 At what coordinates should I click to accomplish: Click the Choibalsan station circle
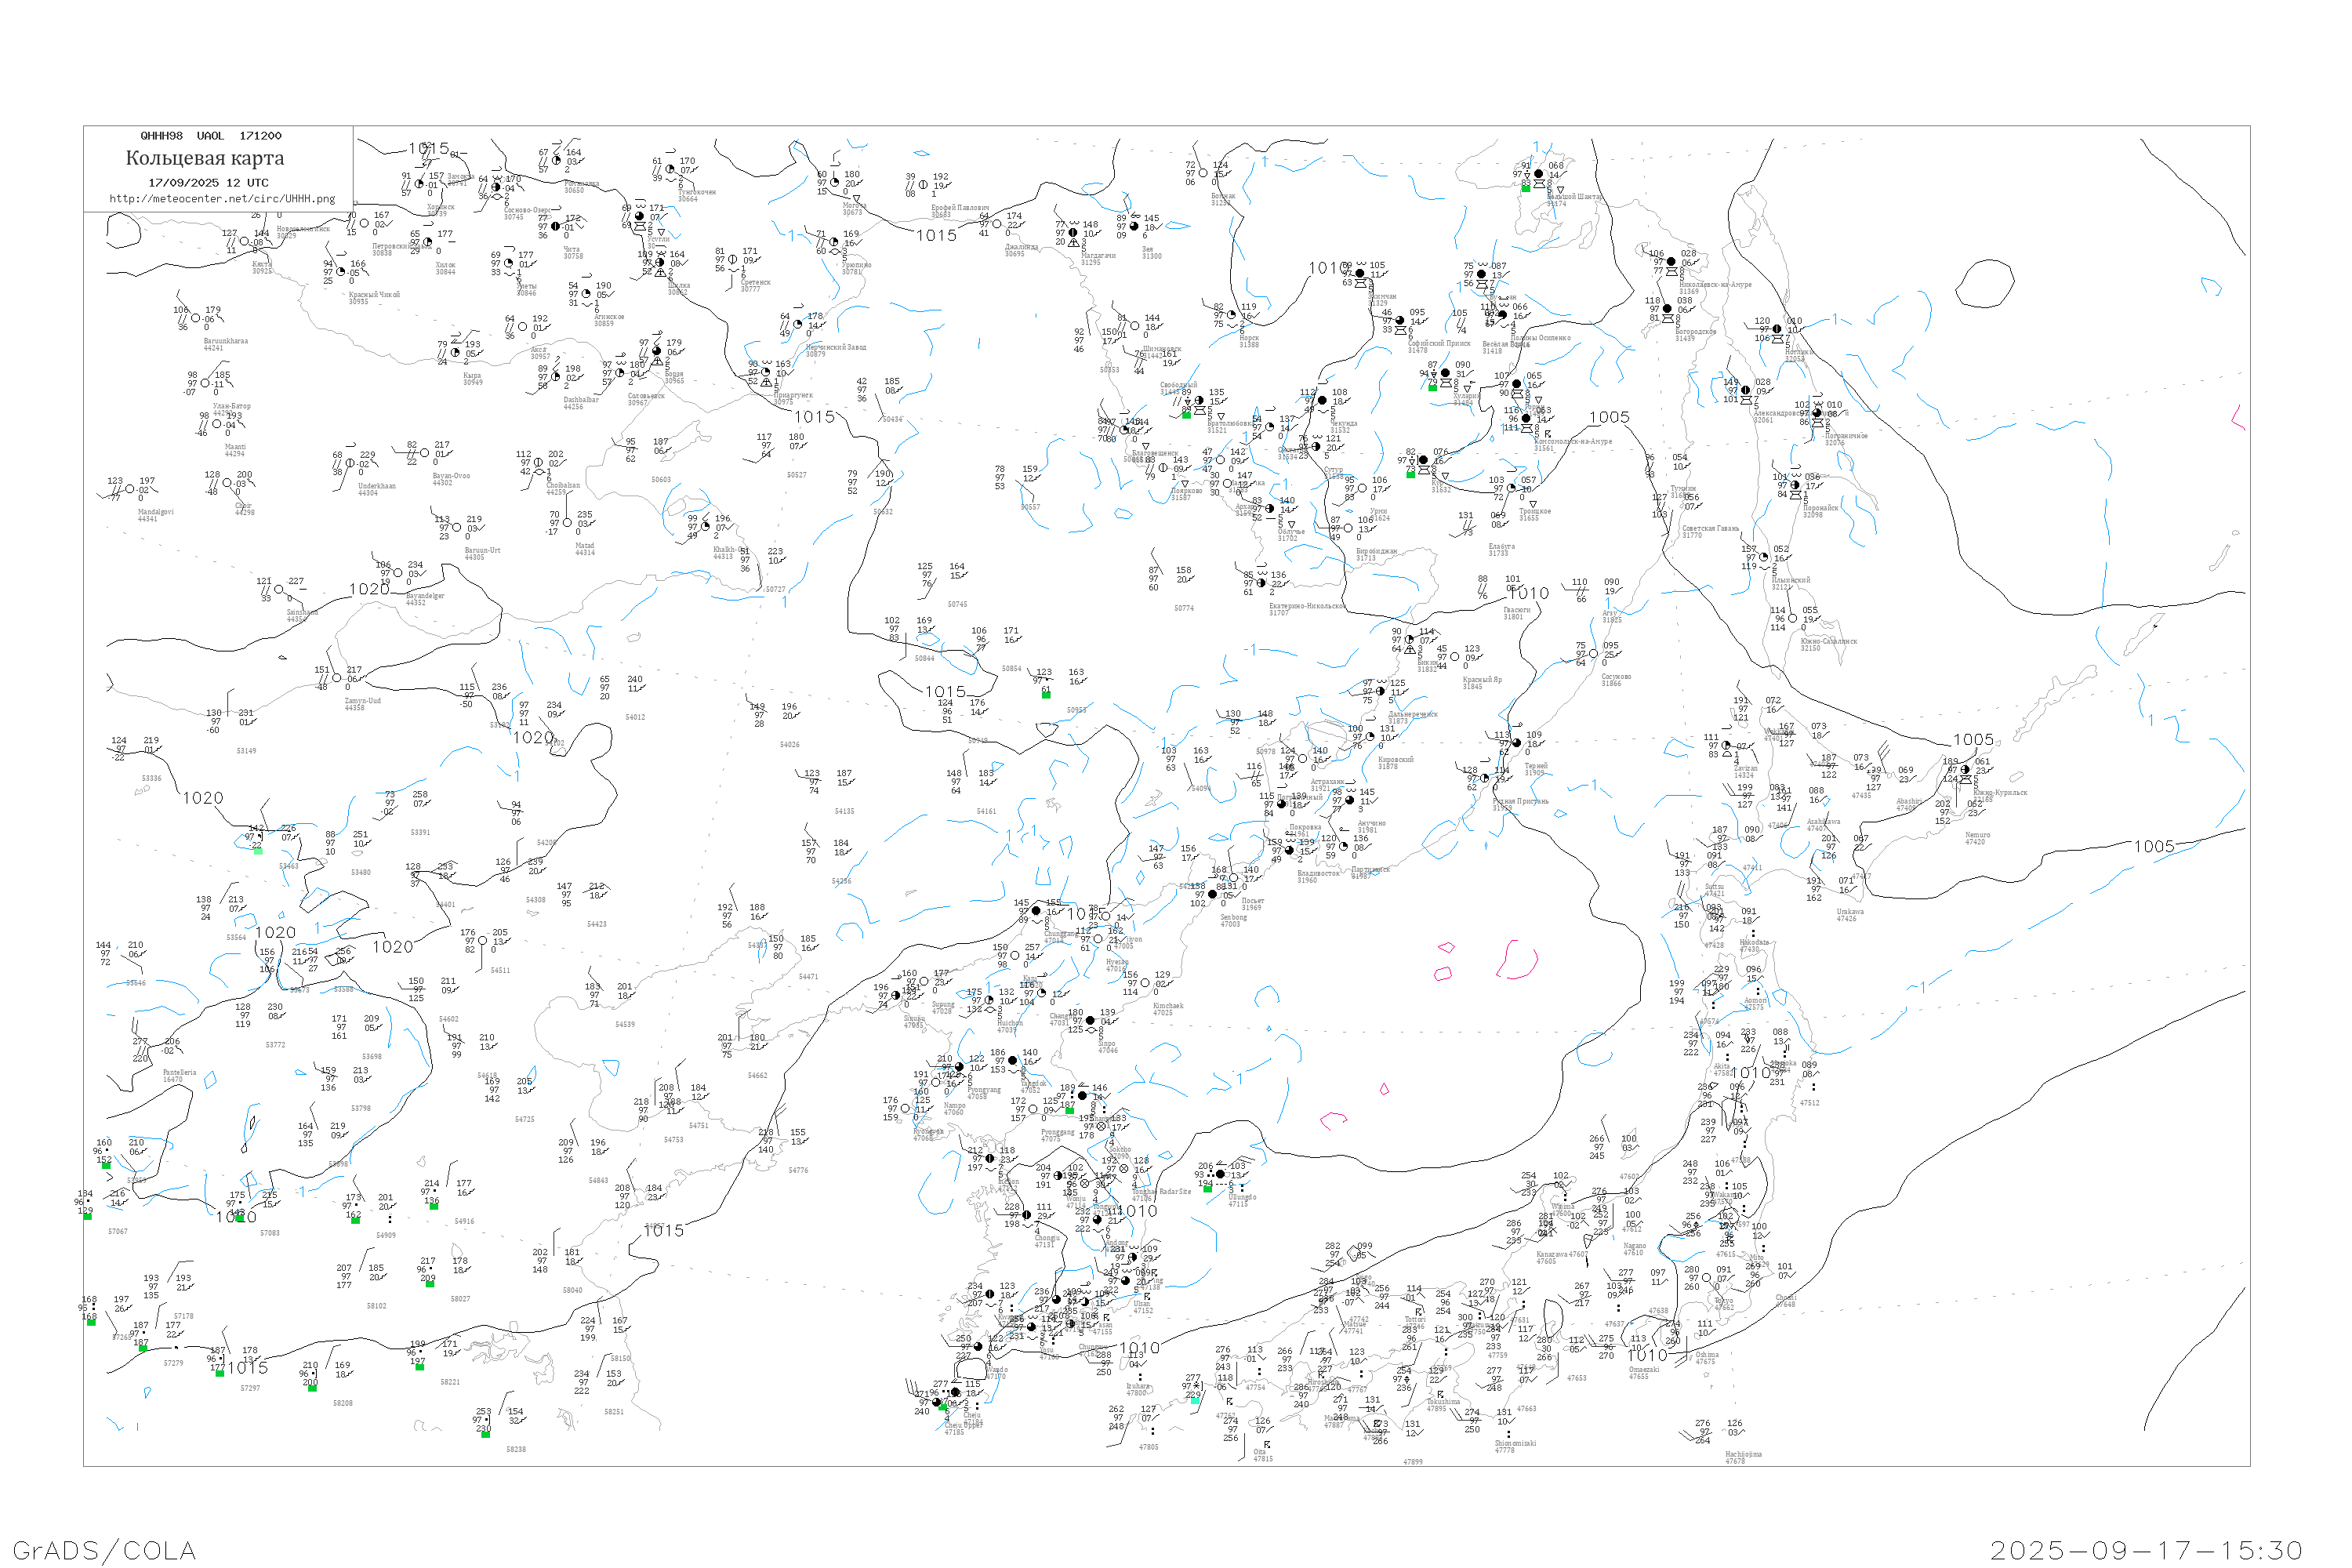(x=539, y=462)
